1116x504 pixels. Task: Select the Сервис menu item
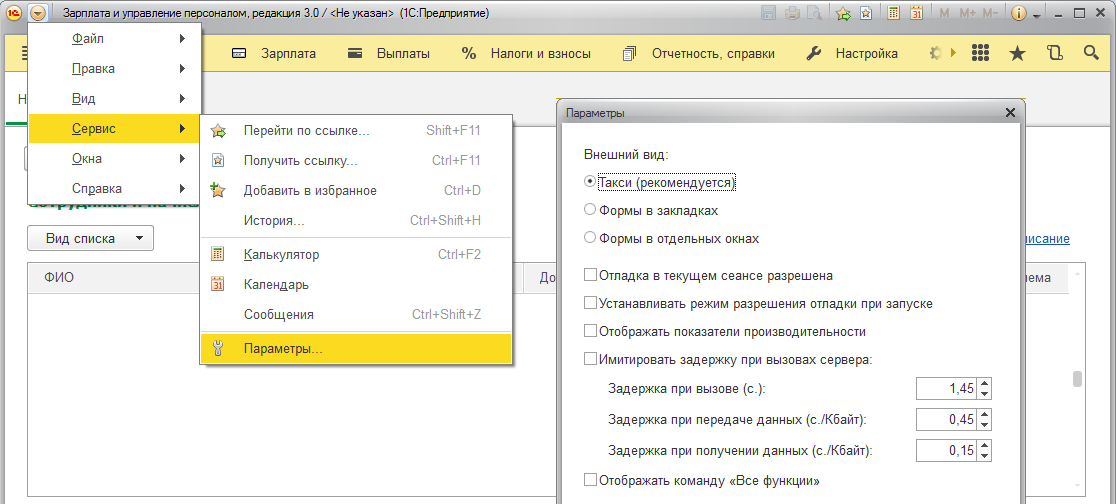point(115,129)
